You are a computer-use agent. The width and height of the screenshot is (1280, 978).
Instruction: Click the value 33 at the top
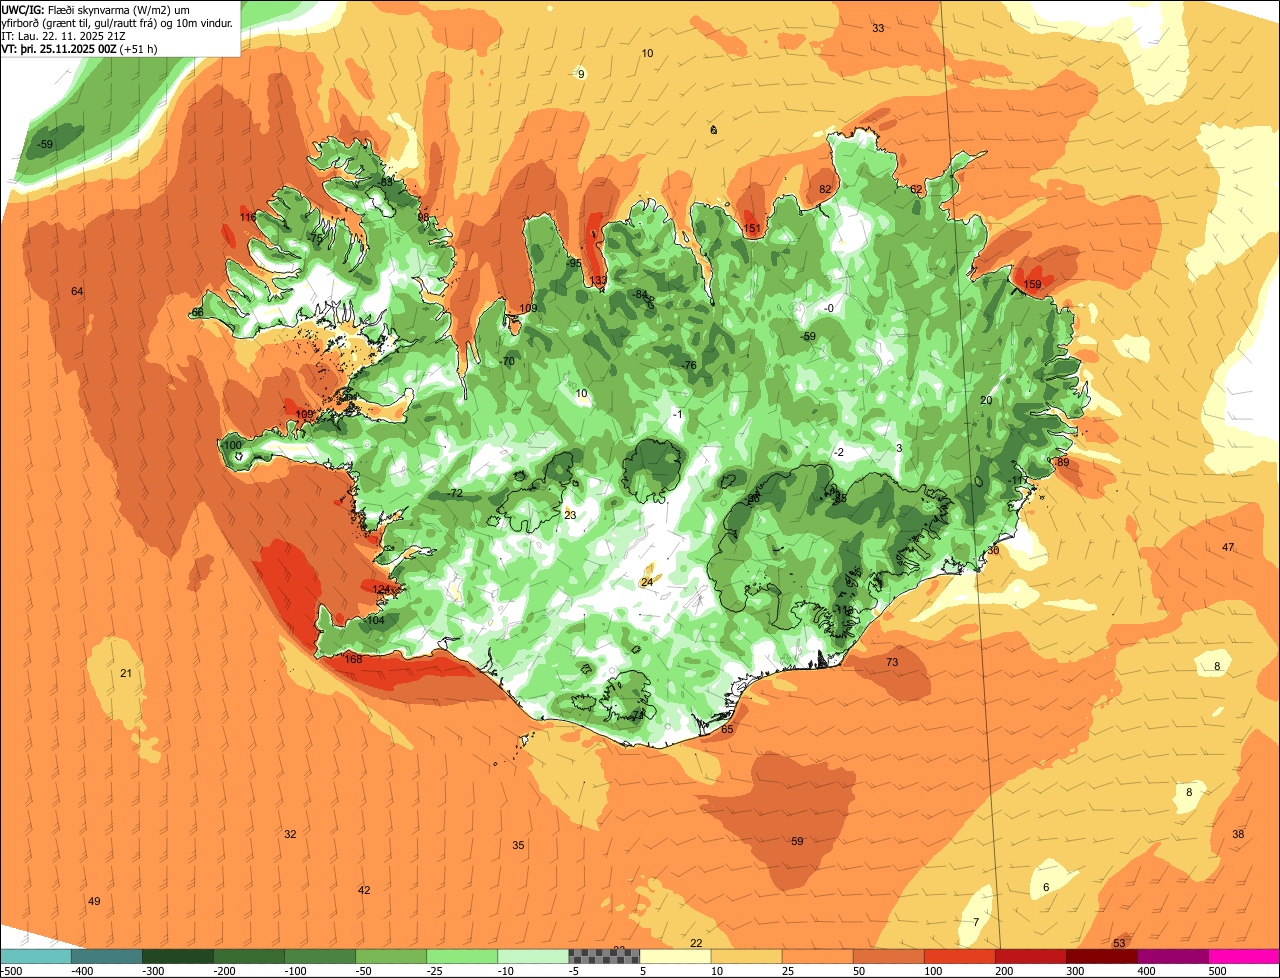click(x=878, y=28)
